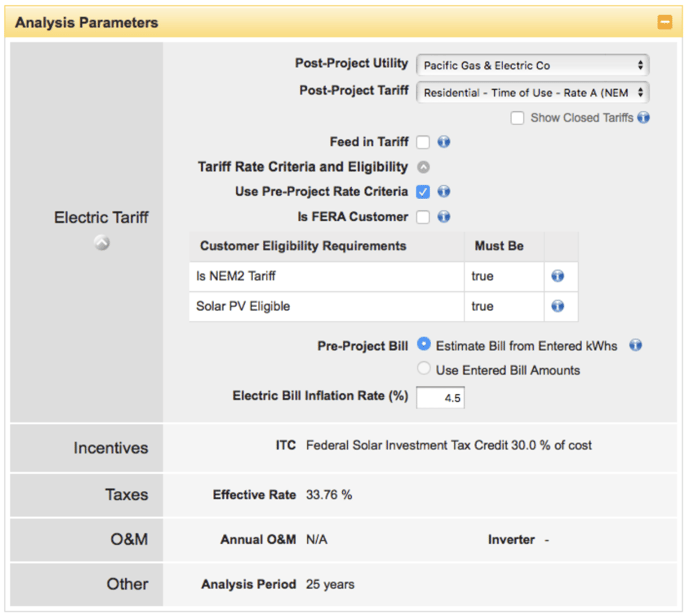The image size is (688, 613).
Task: Uncheck Use Pre-Project Rate Criteria
Action: (423, 192)
